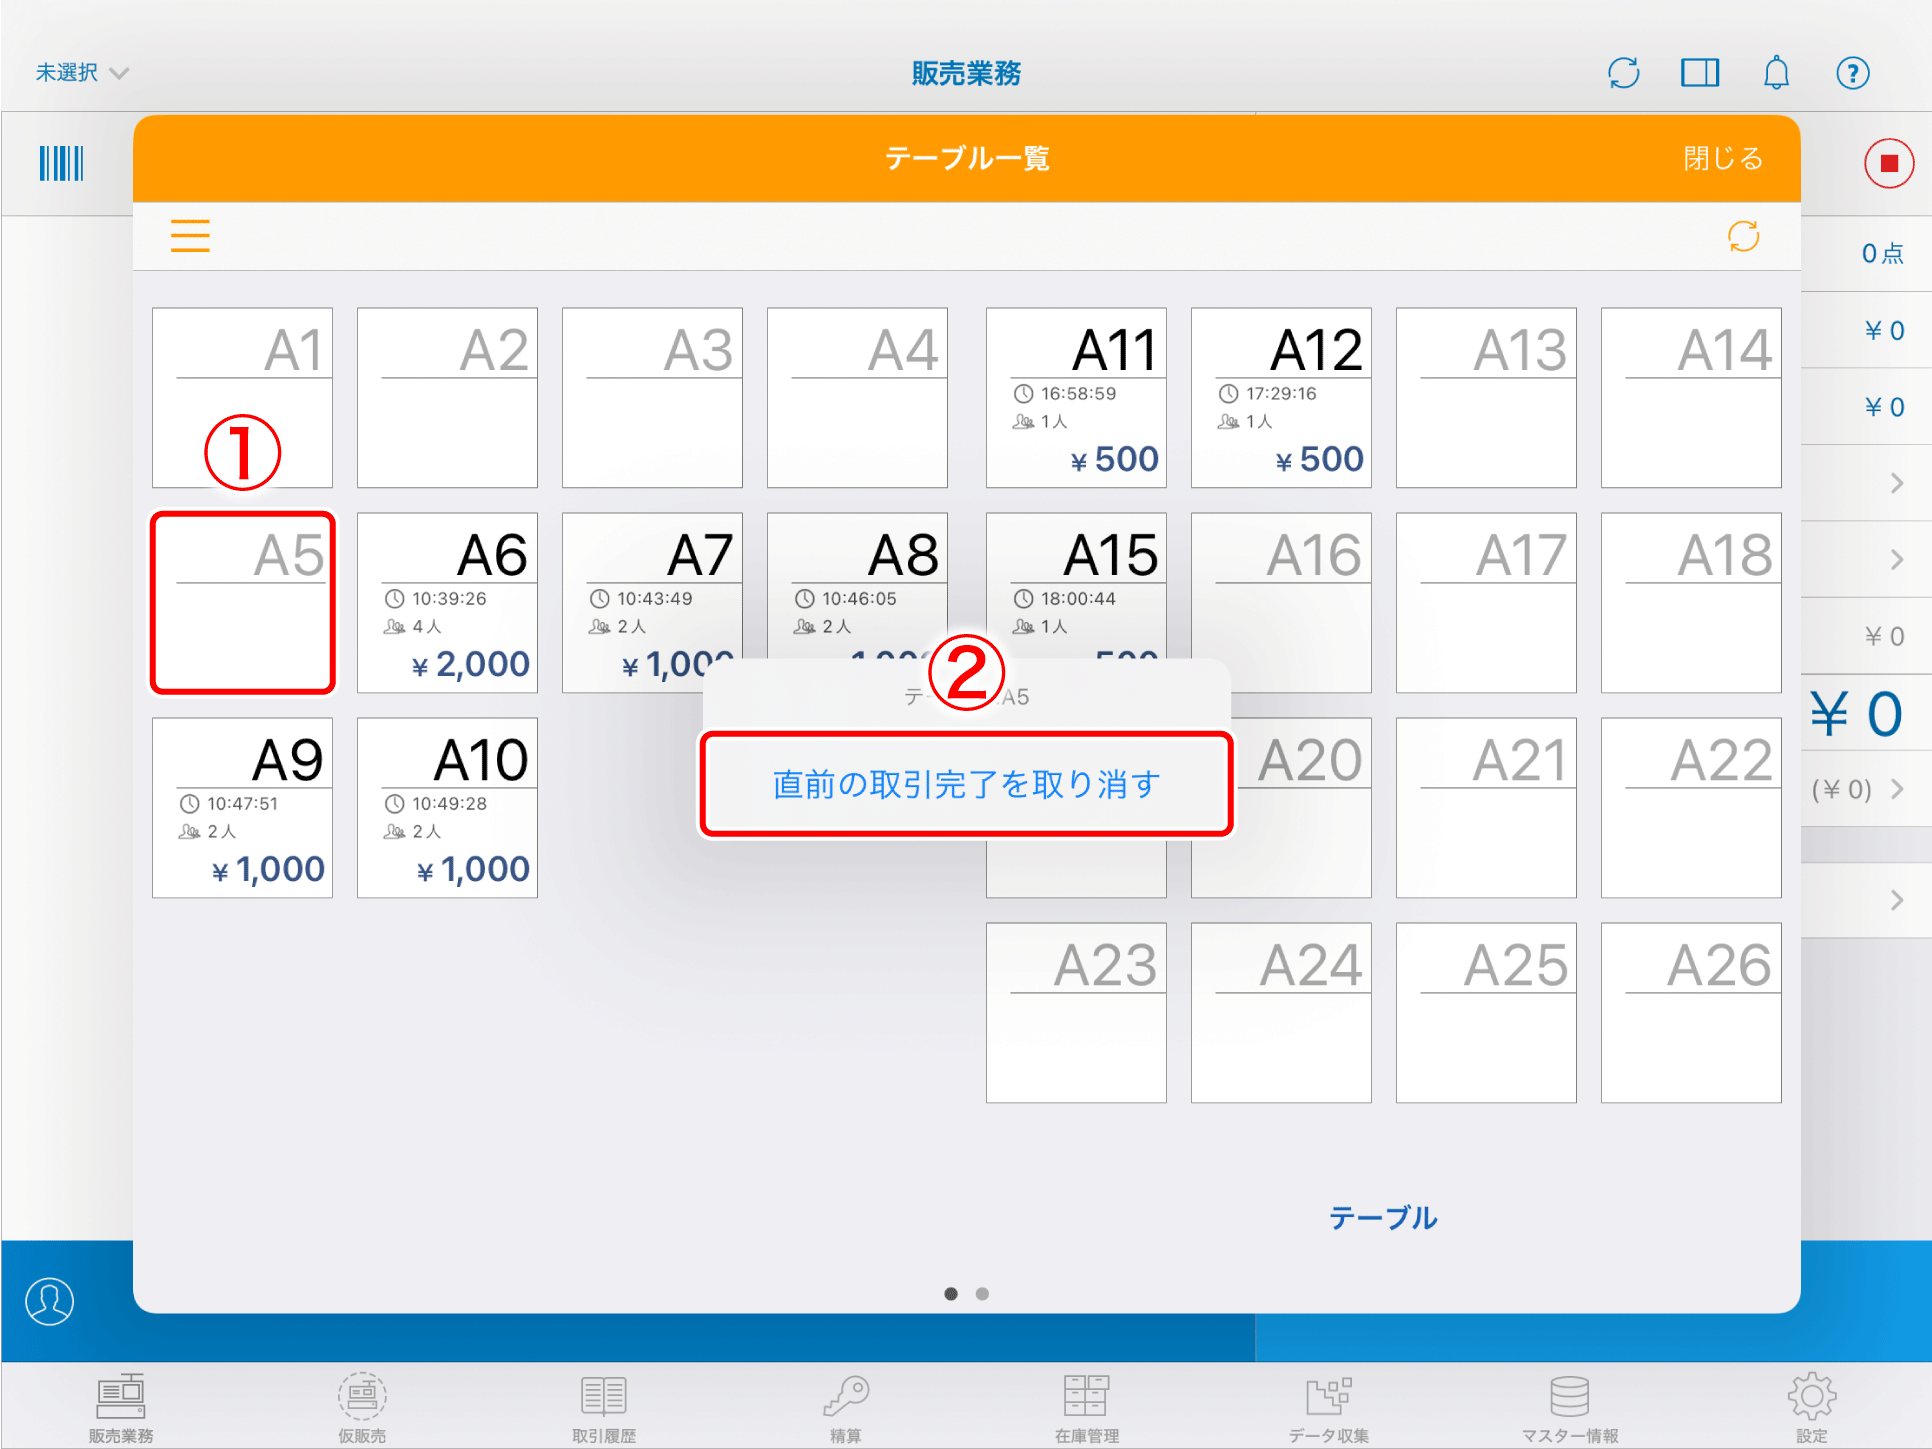Viewport: 1932px width, 1449px height.
Task: Select table A17
Action: pyautogui.click(x=1486, y=602)
